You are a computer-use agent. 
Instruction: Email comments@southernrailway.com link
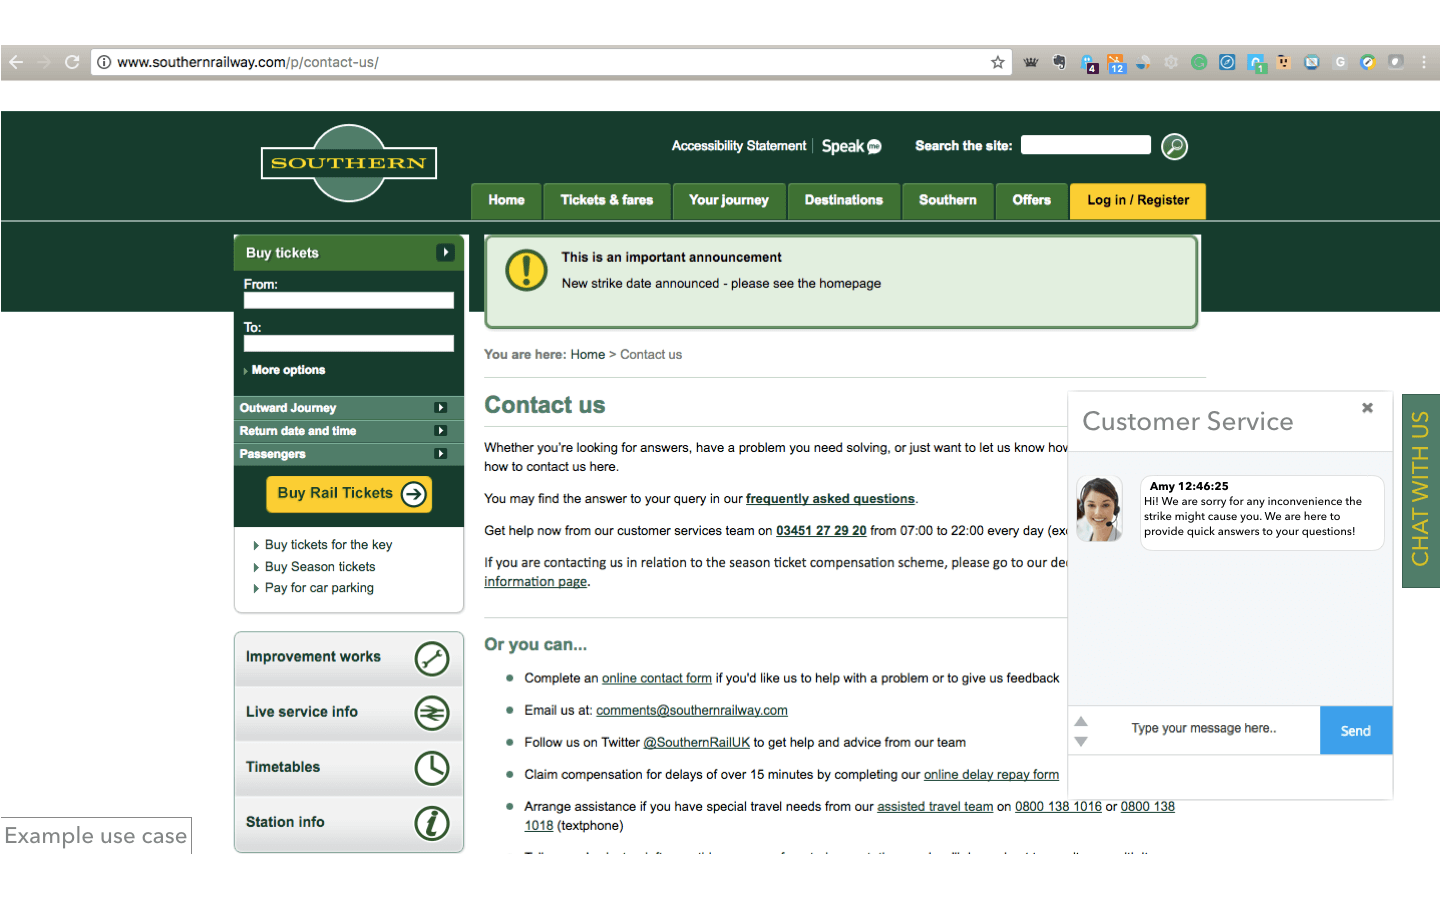coord(692,710)
